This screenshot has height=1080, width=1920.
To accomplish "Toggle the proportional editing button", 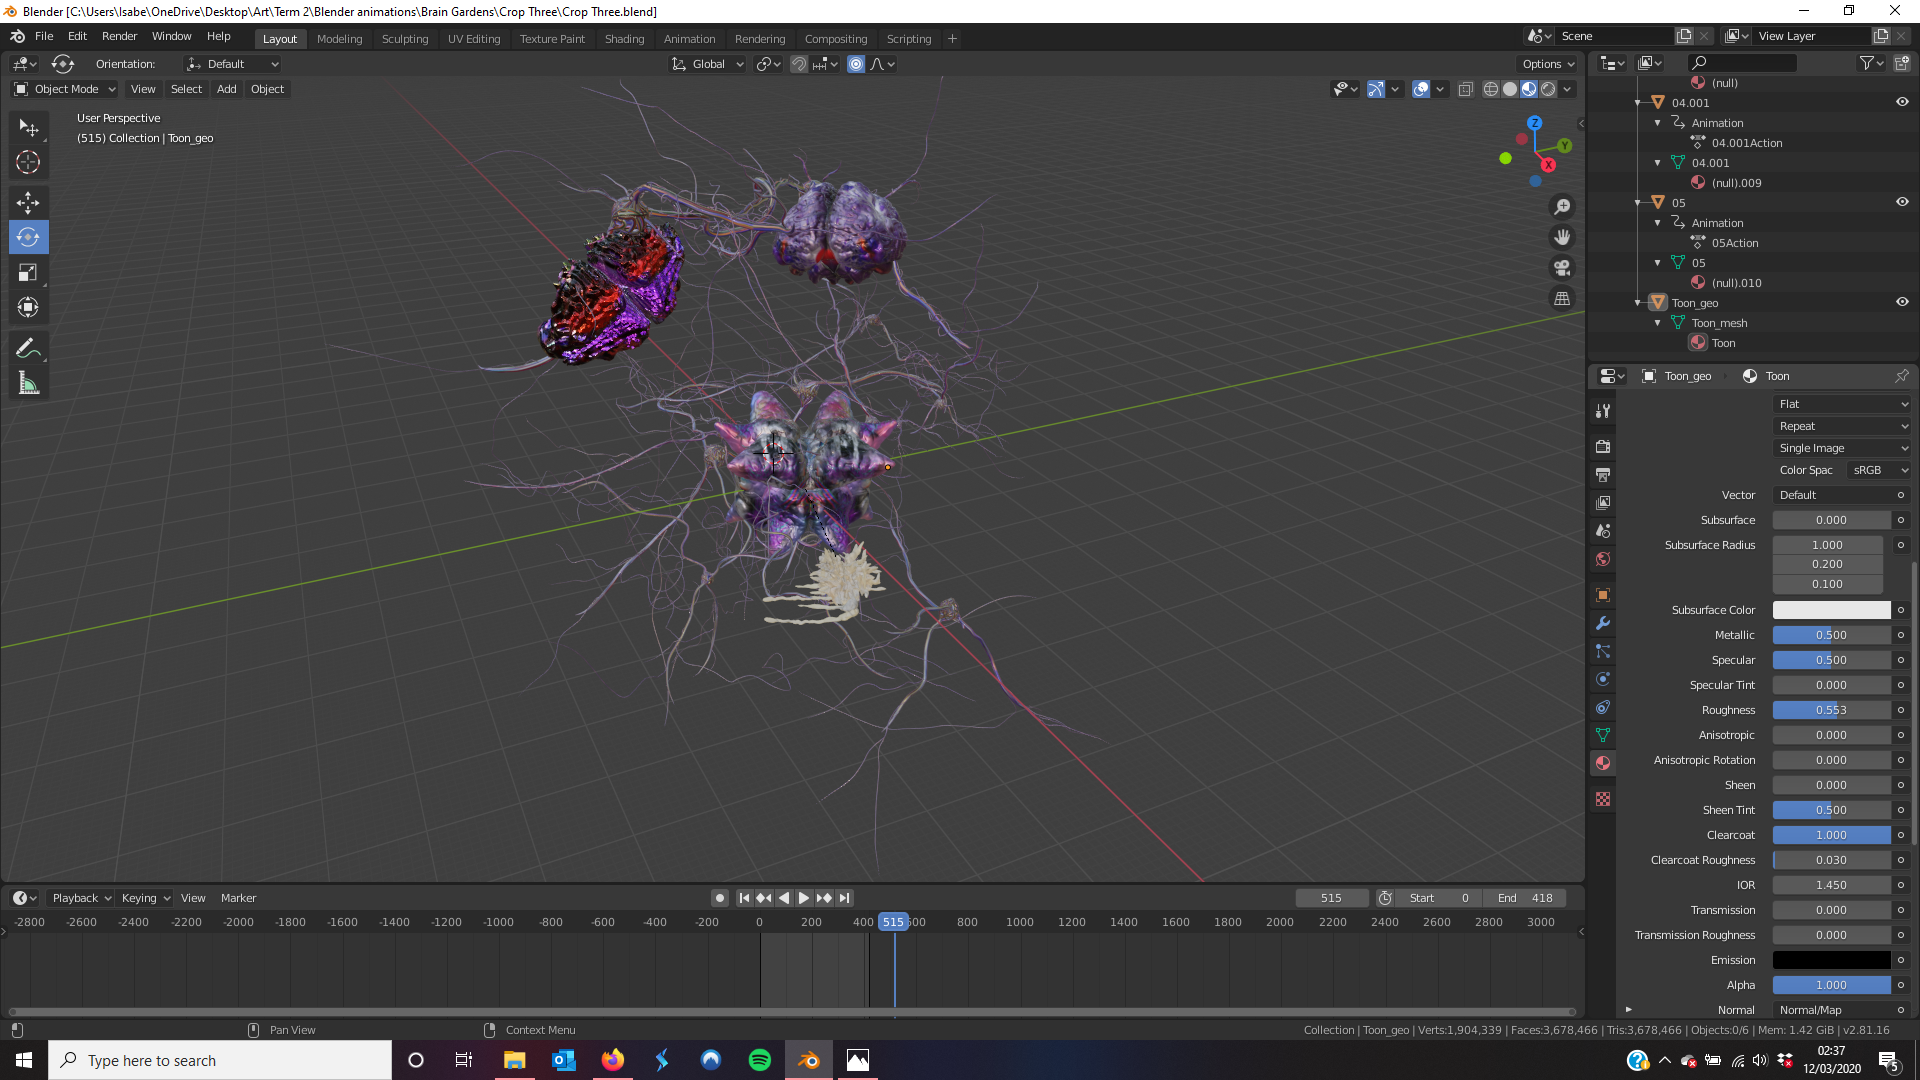I will [x=856, y=64].
